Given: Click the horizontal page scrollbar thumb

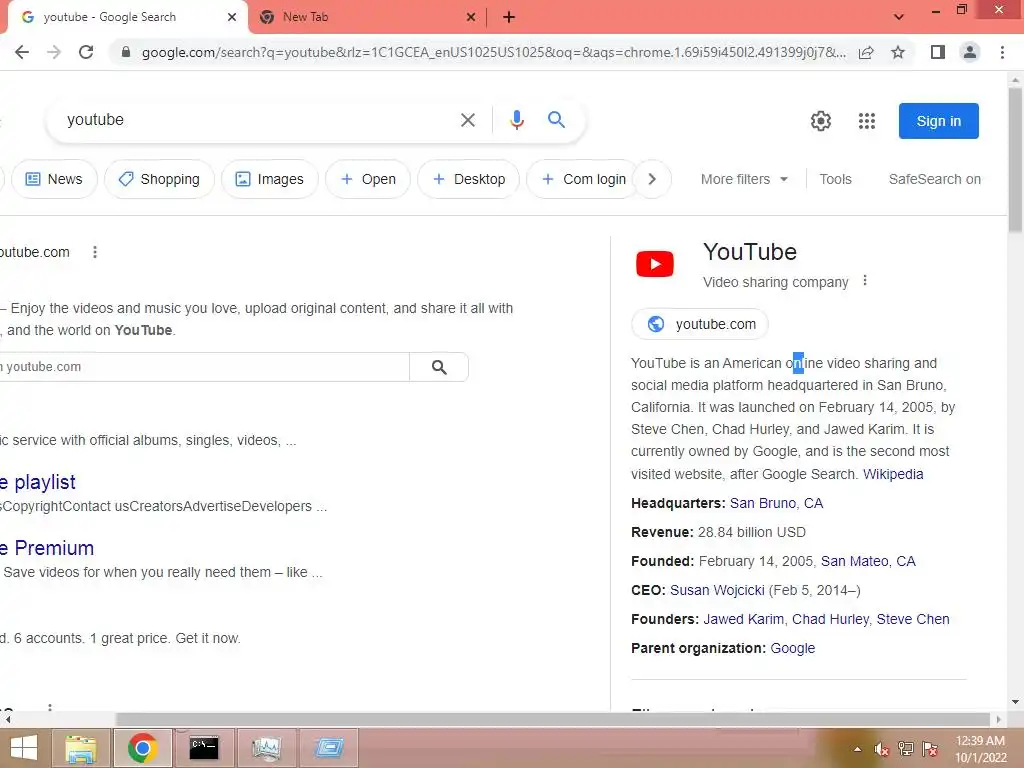Looking at the screenshot, I should coord(552,719).
